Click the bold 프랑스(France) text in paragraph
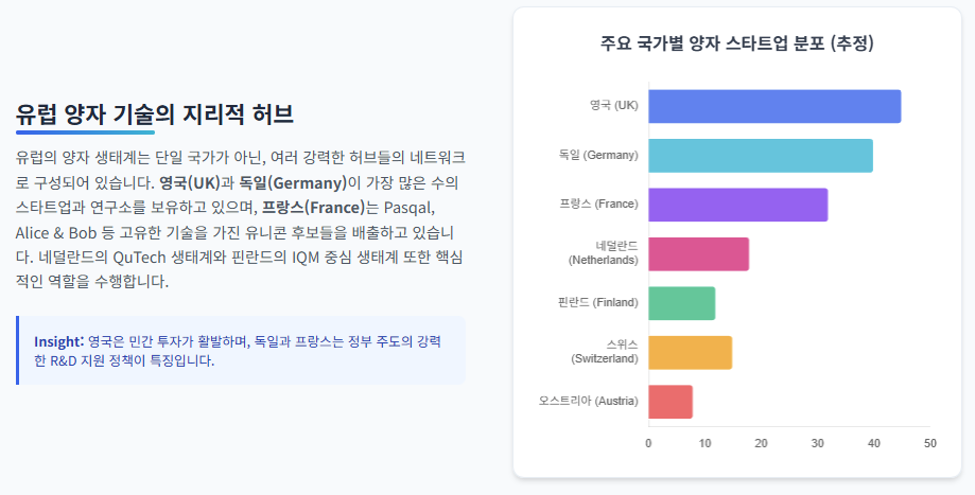This screenshot has width=975, height=495. click(x=313, y=207)
